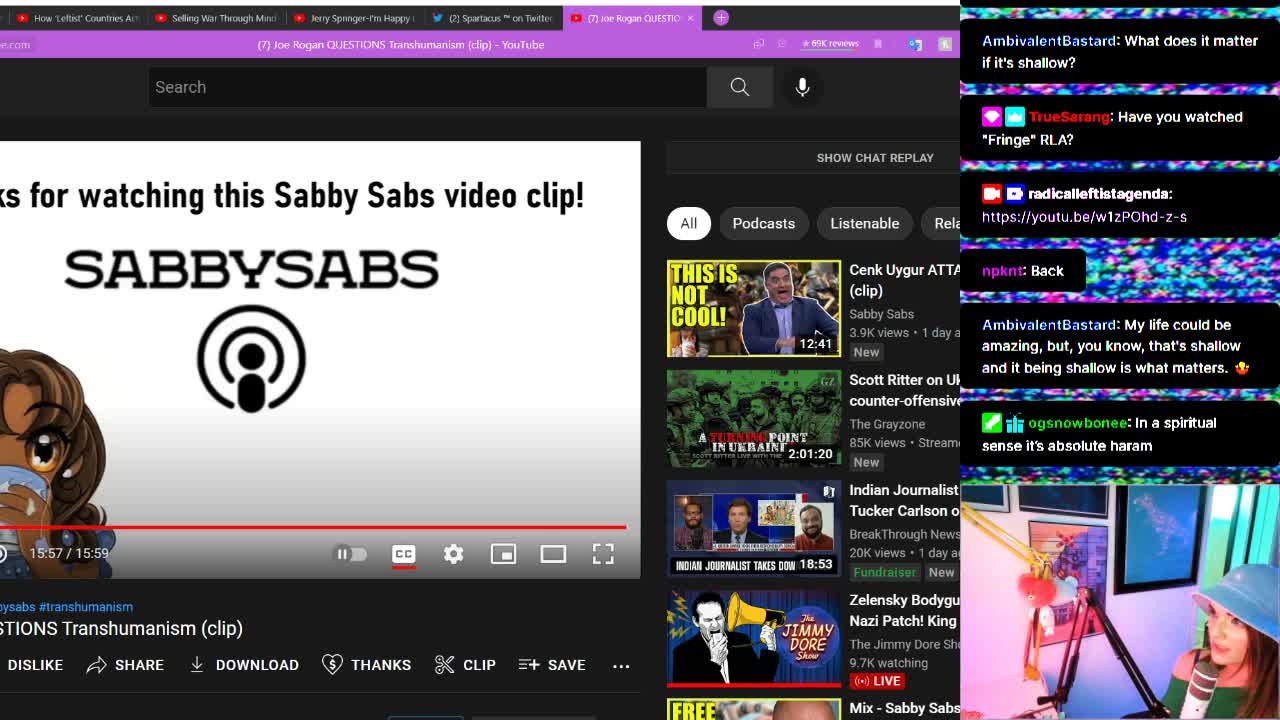Enter fullscreen on the video player
Viewport: 1280px width, 720px height.
click(x=603, y=554)
